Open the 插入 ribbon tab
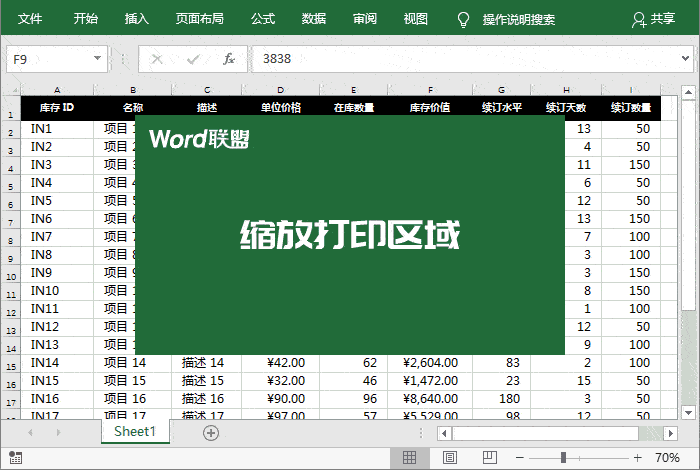This screenshot has width=700, height=470. click(137, 19)
